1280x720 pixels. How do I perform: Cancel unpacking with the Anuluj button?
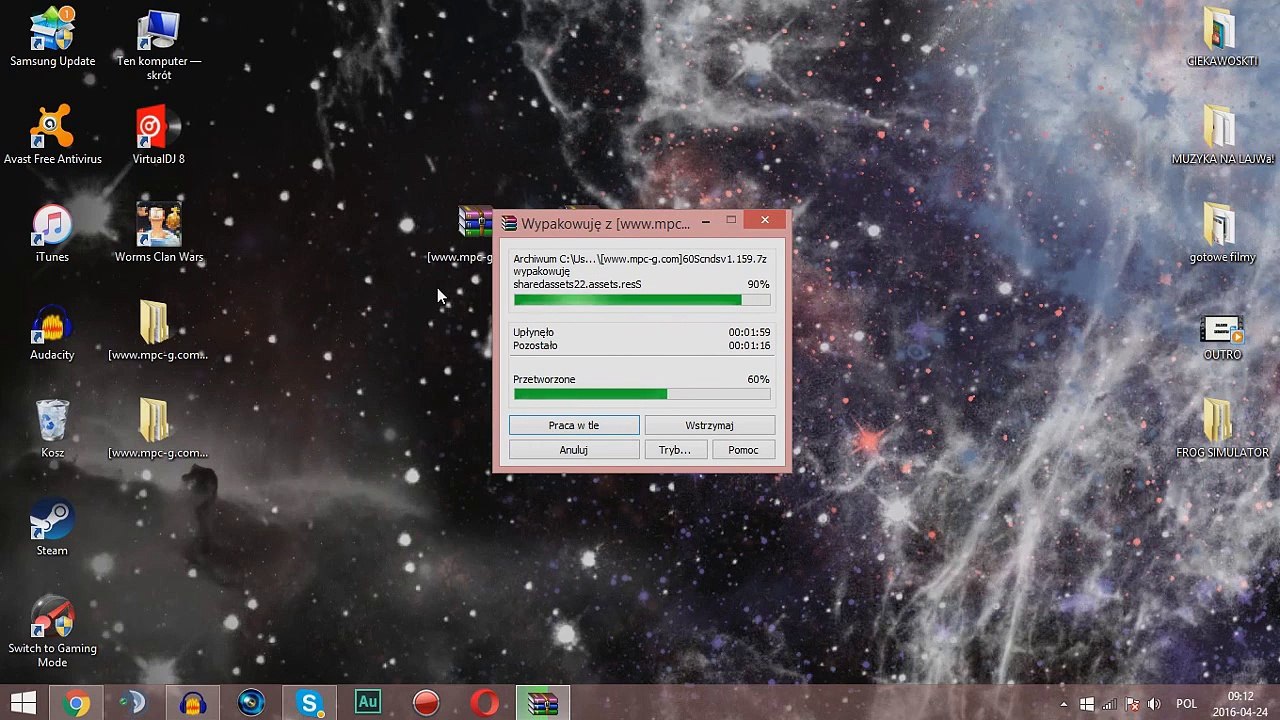coord(574,450)
